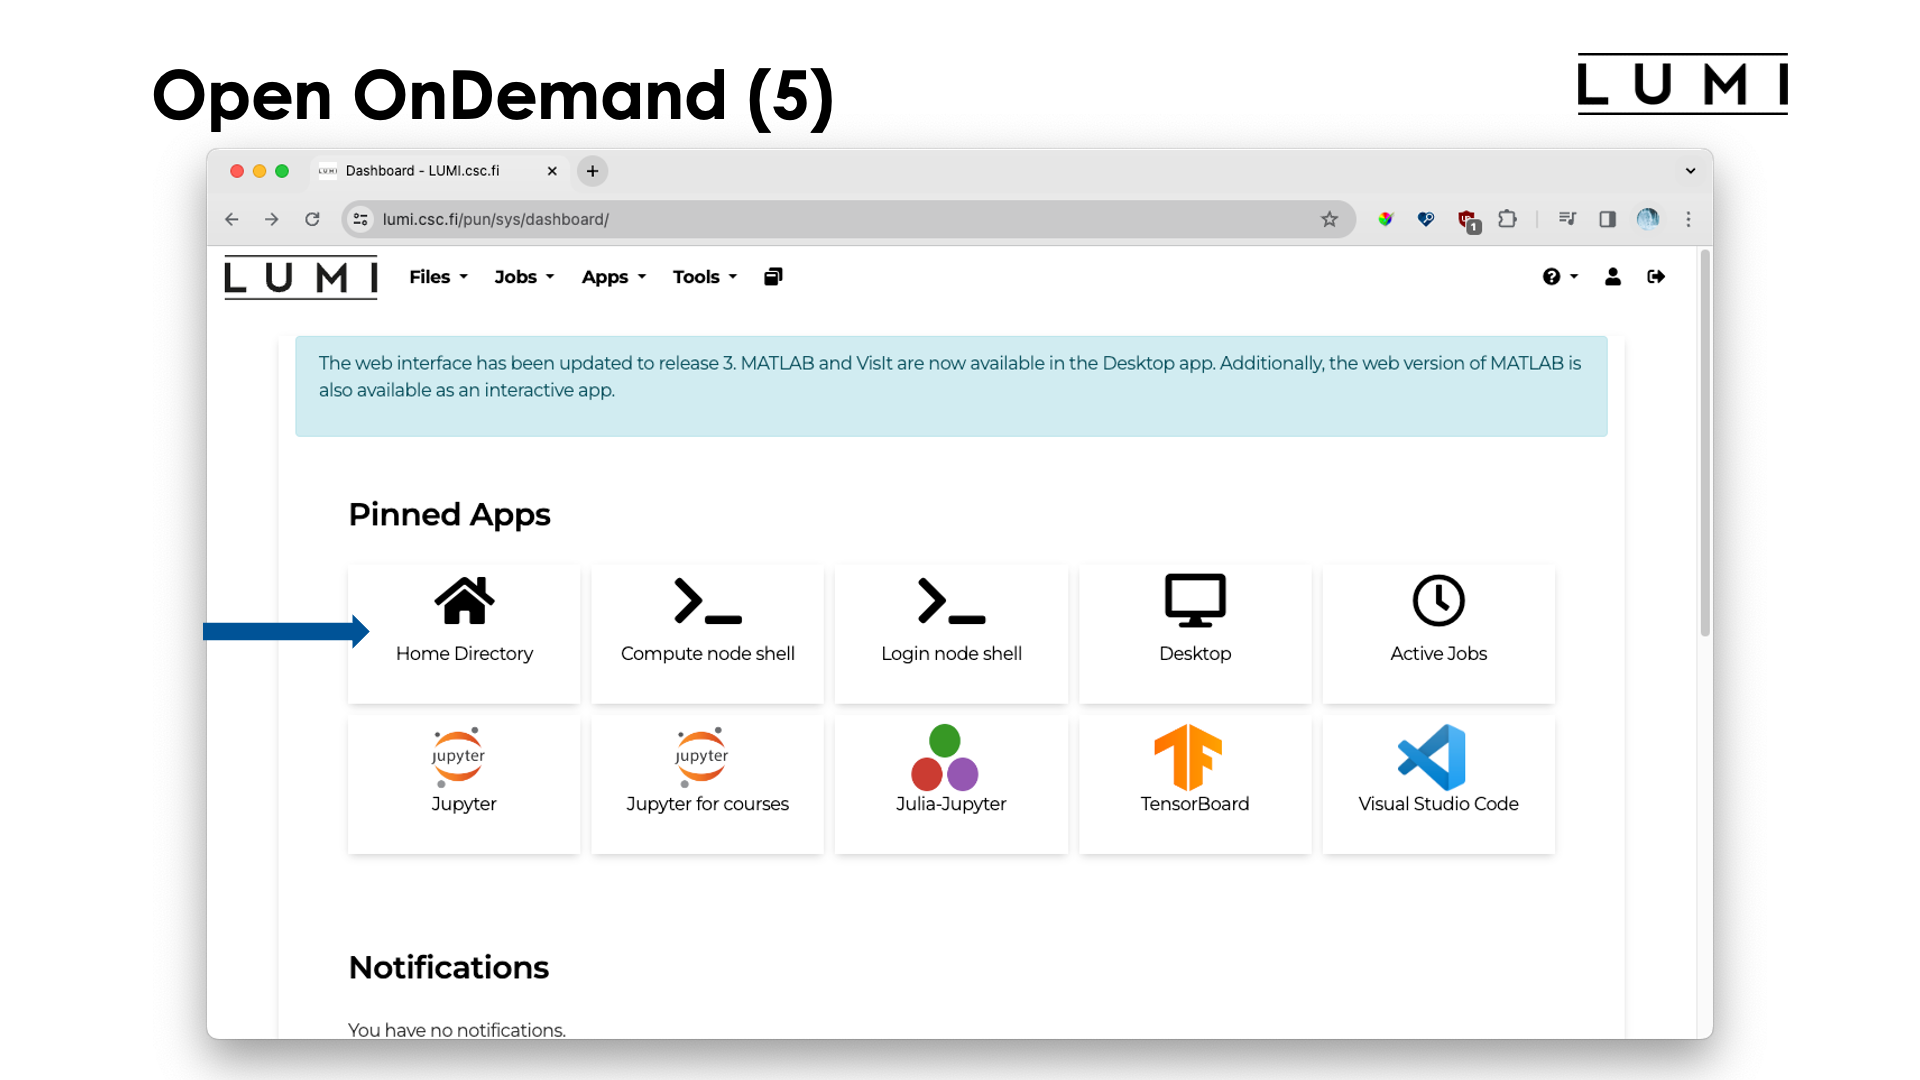Expand the Apps menu
Screen dimensions: 1920x1080
pos(614,277)
